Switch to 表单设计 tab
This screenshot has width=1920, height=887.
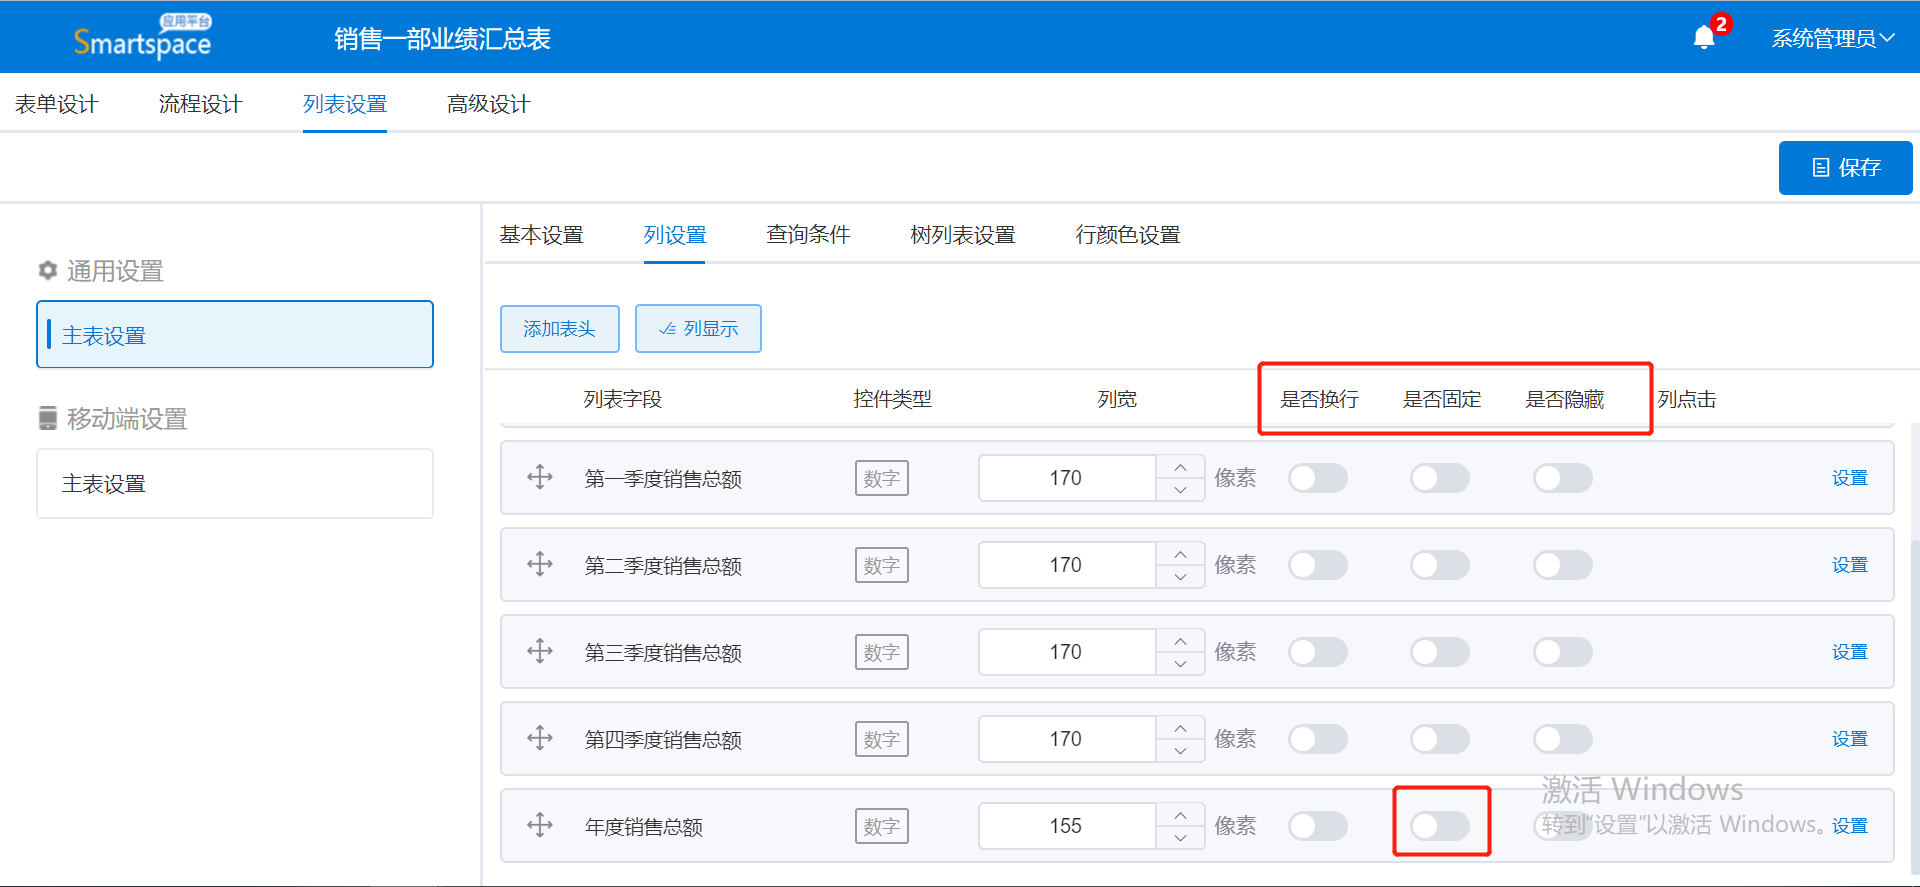[x=57, y=104]
